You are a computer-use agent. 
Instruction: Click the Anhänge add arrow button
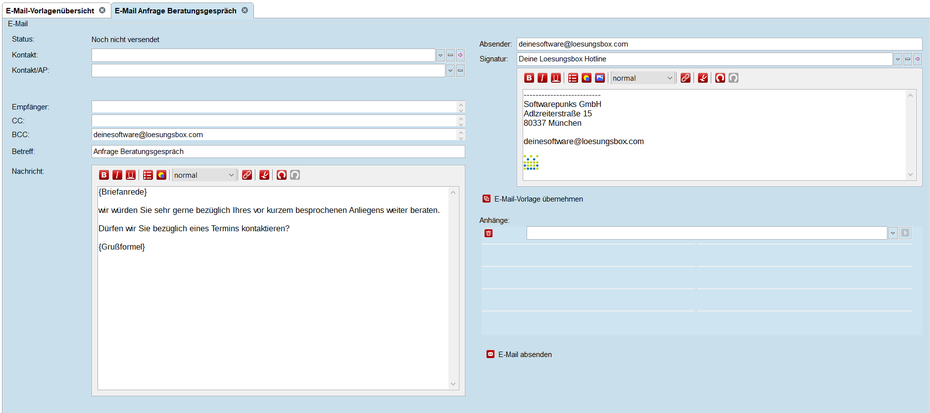click(905, 233)
